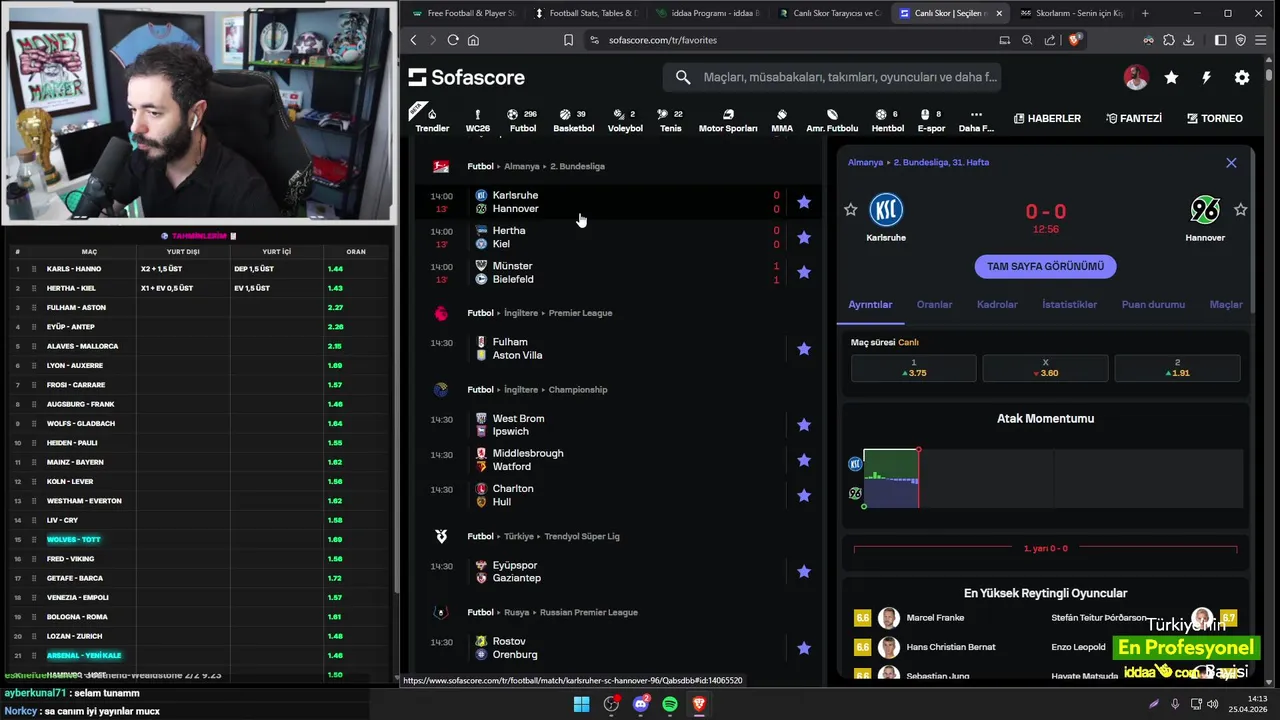1280x720 pixels.
Task: Open the lightning bolt icon in header
Action: tap(1206, 77)
